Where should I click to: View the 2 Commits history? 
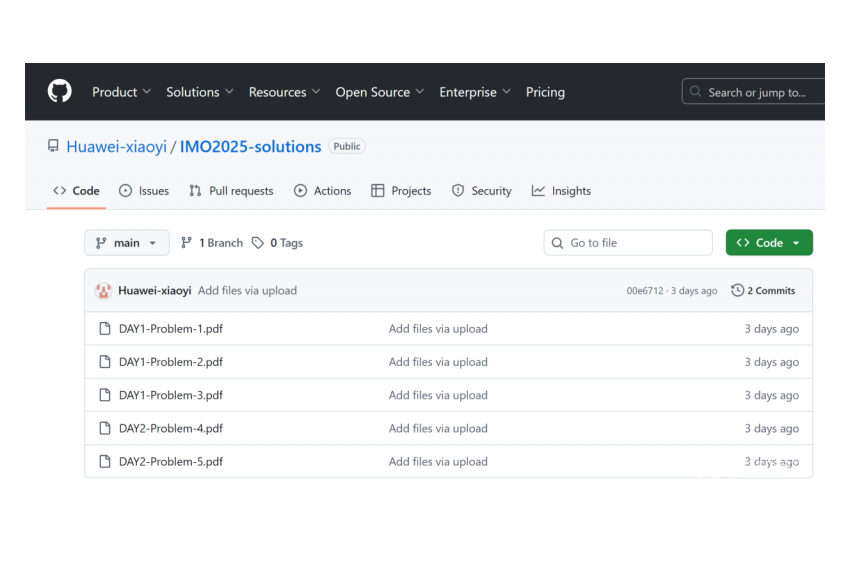(763, 291)
